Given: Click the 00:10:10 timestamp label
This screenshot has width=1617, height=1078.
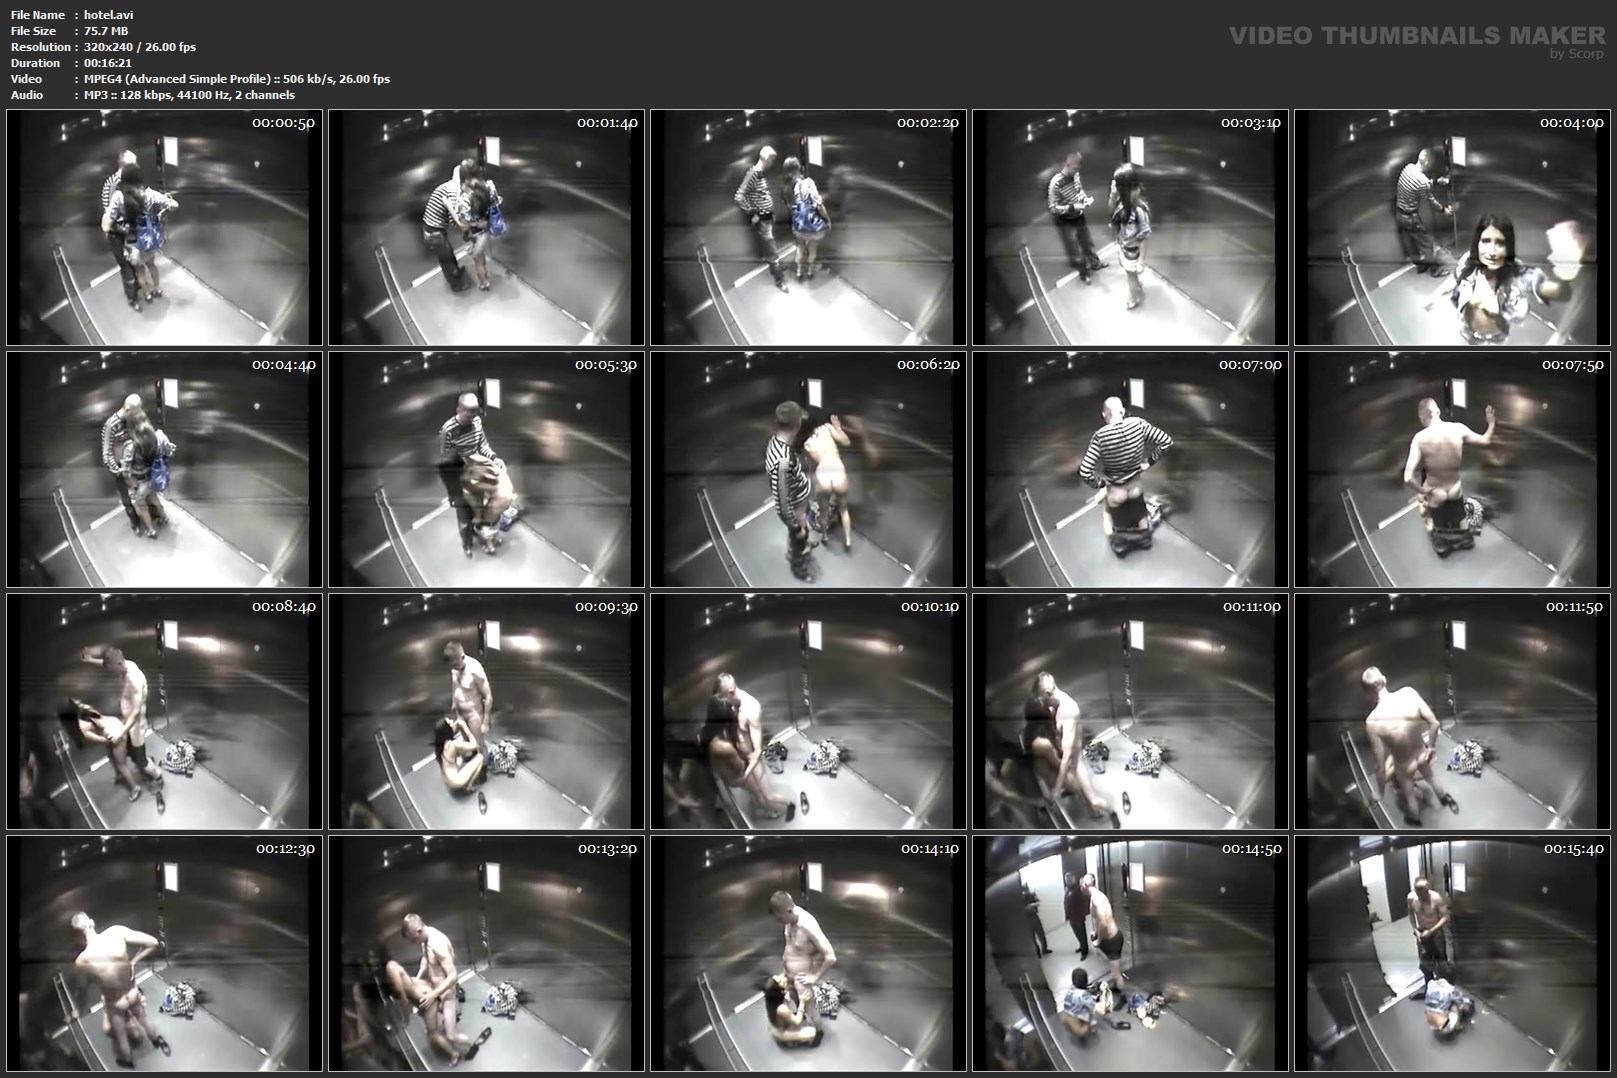Looking at the screenshot, I should (x=929, y=607).
